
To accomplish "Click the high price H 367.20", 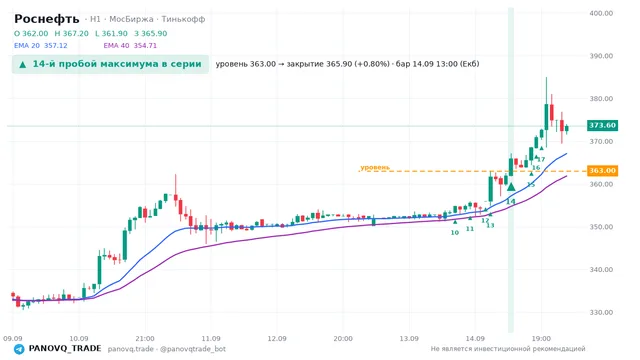I will (71, 33).
